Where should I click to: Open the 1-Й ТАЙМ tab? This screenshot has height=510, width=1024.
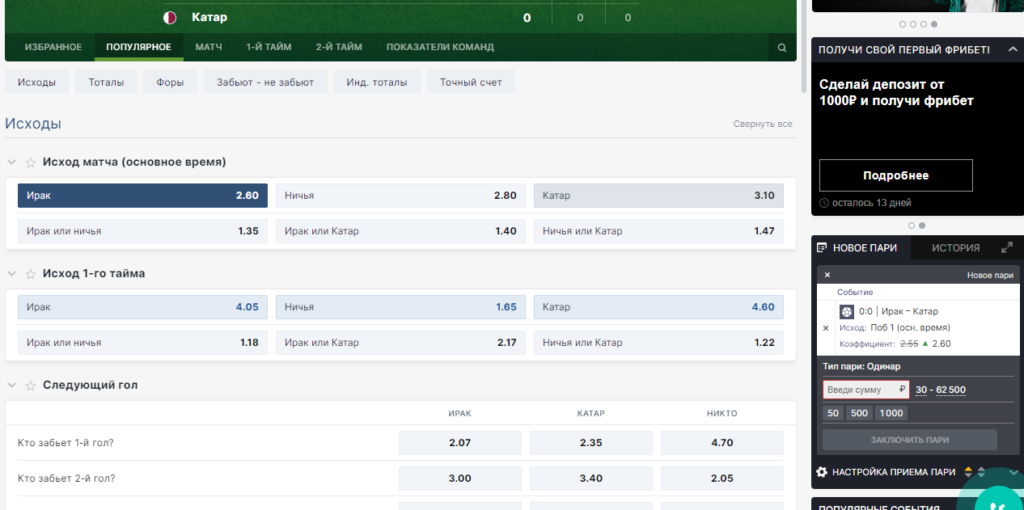pos(269,47)
